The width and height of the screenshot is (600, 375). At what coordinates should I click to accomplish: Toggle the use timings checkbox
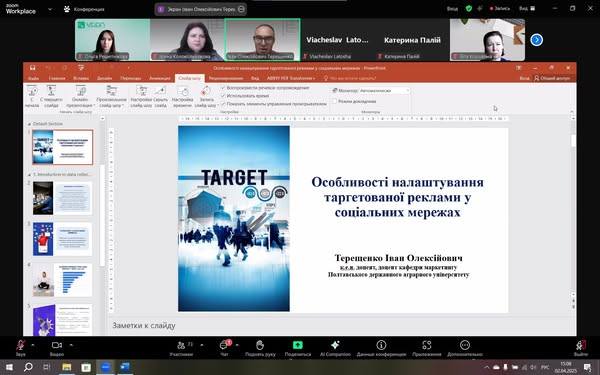tap(223, 96)
